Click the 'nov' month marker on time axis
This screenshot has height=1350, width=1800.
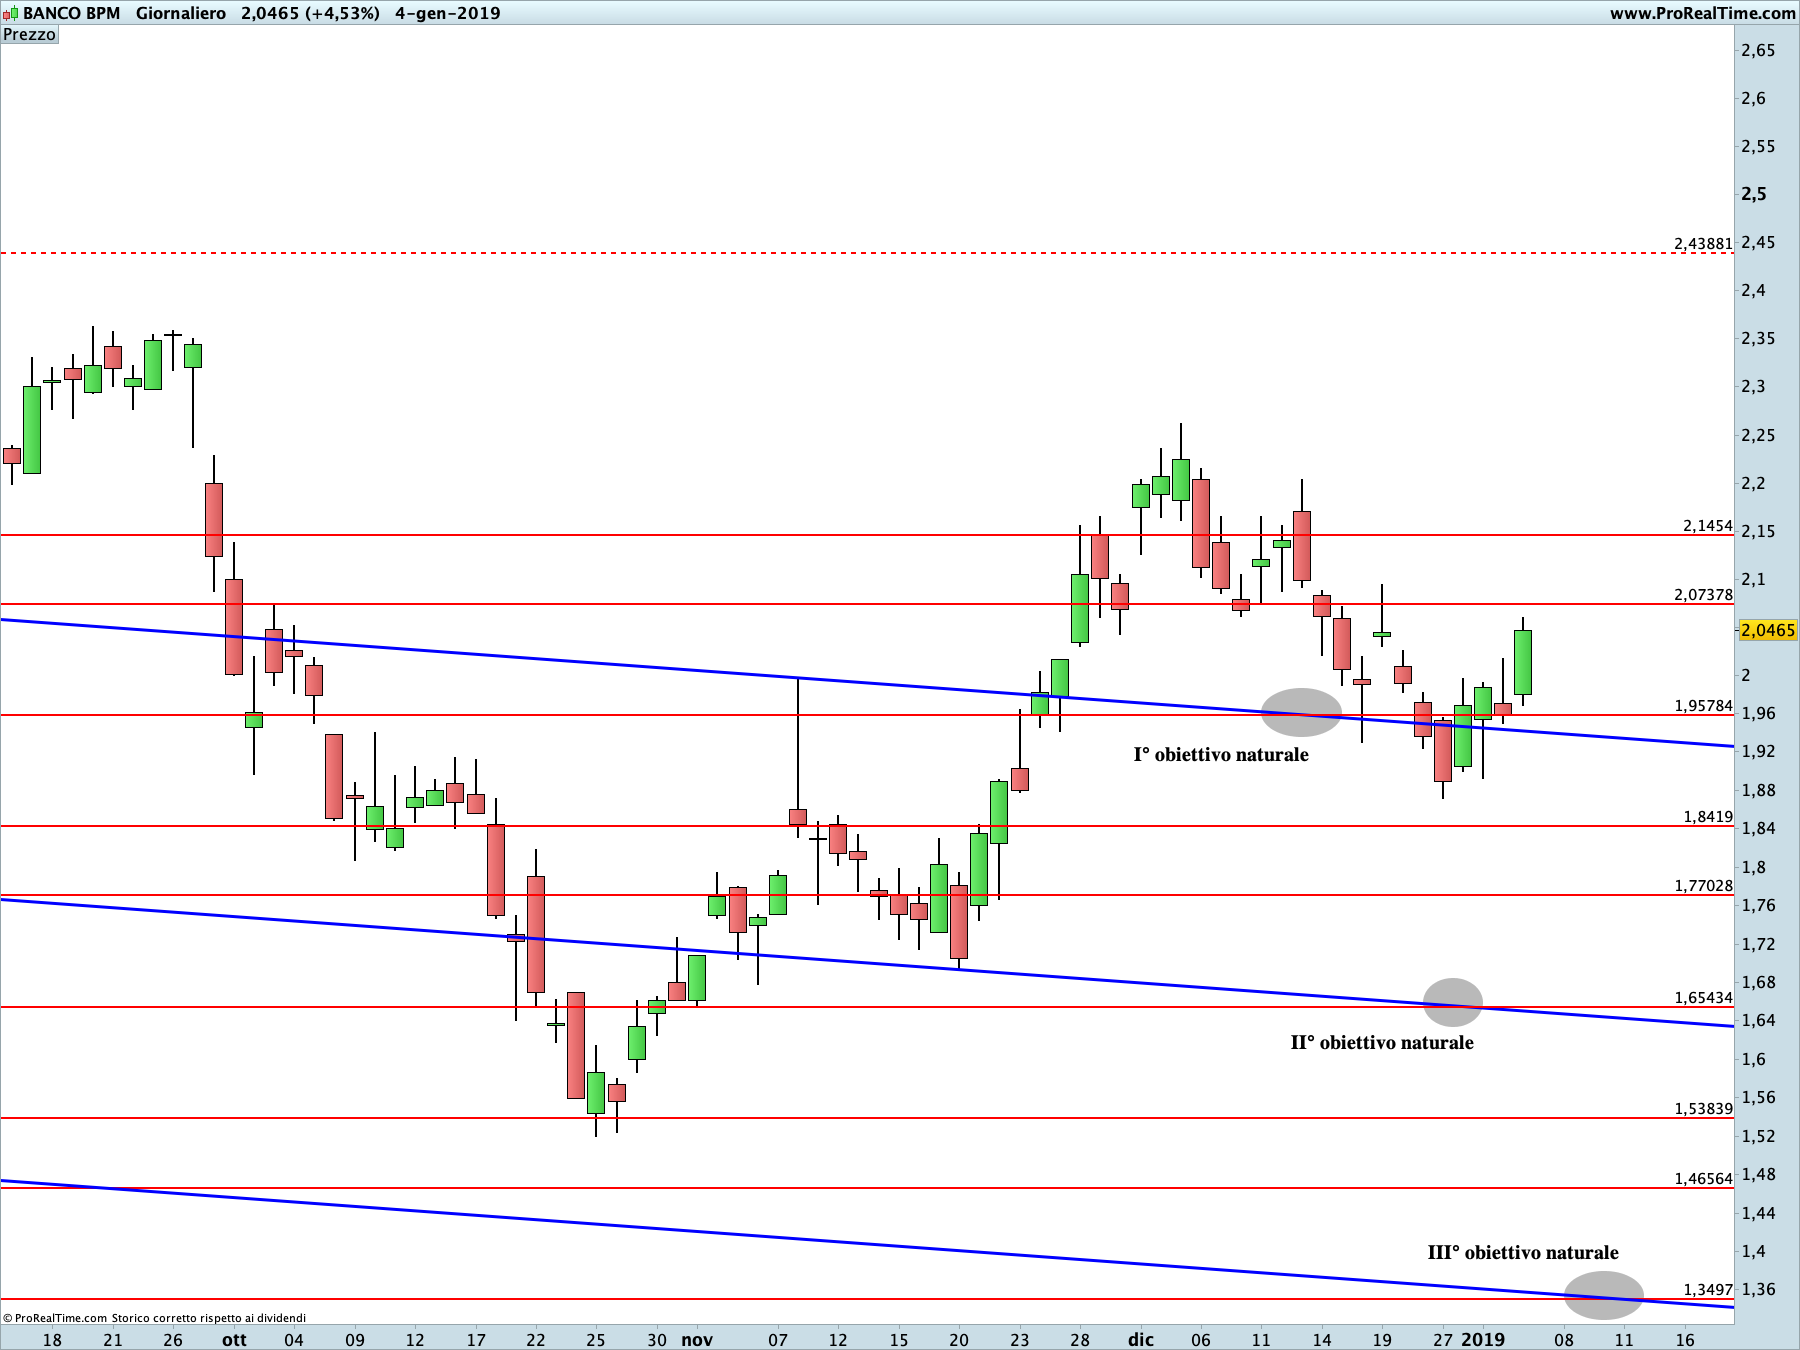[697, 1339]
